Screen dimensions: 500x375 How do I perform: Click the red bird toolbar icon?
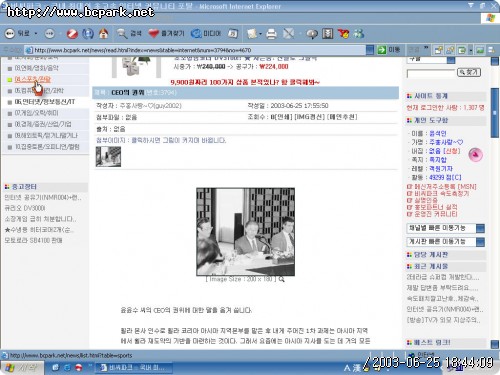(x=343, y=33)
